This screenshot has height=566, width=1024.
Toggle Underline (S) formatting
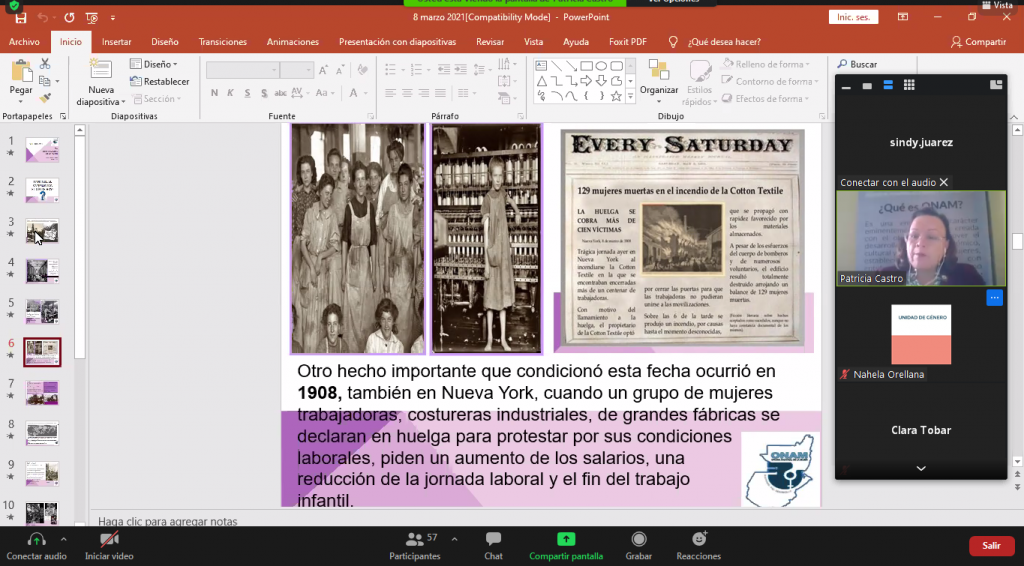click(247, 93)
